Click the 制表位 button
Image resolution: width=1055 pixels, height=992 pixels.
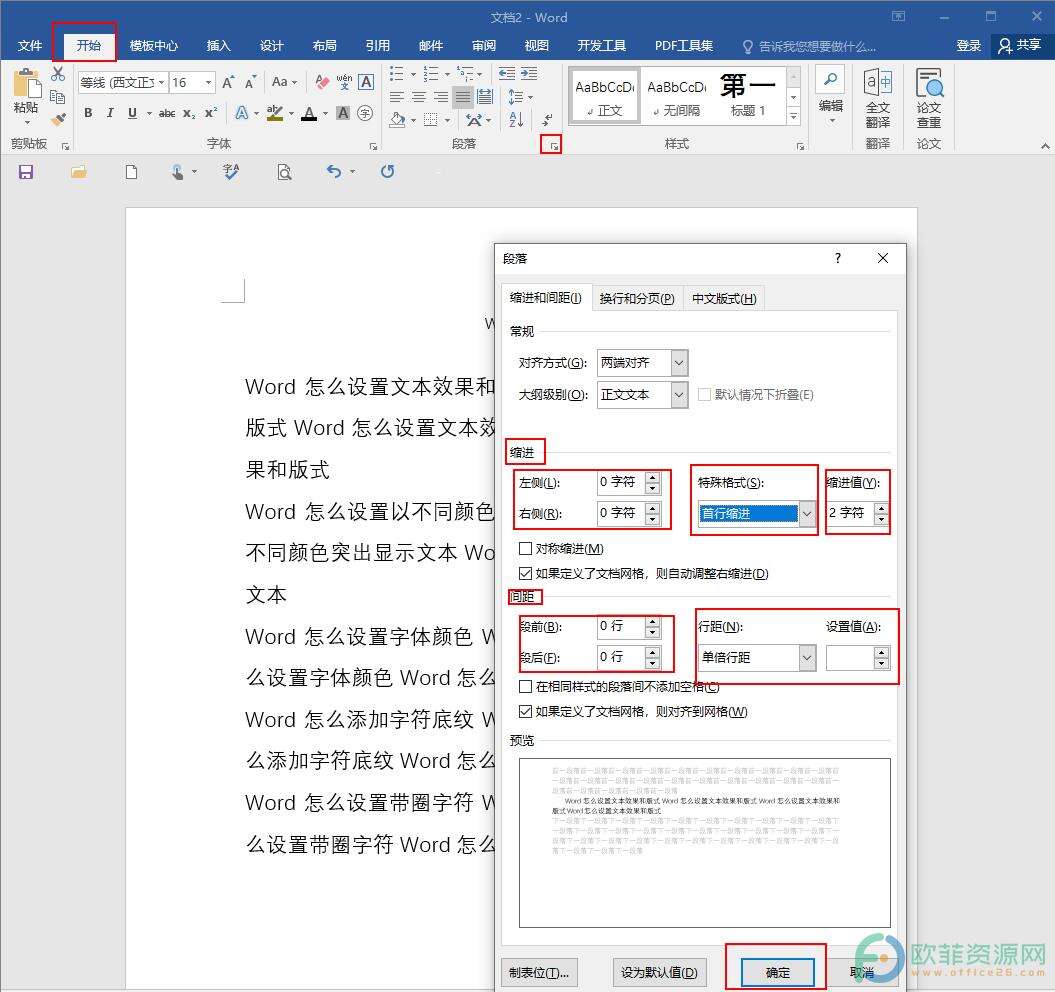[539, 972]
